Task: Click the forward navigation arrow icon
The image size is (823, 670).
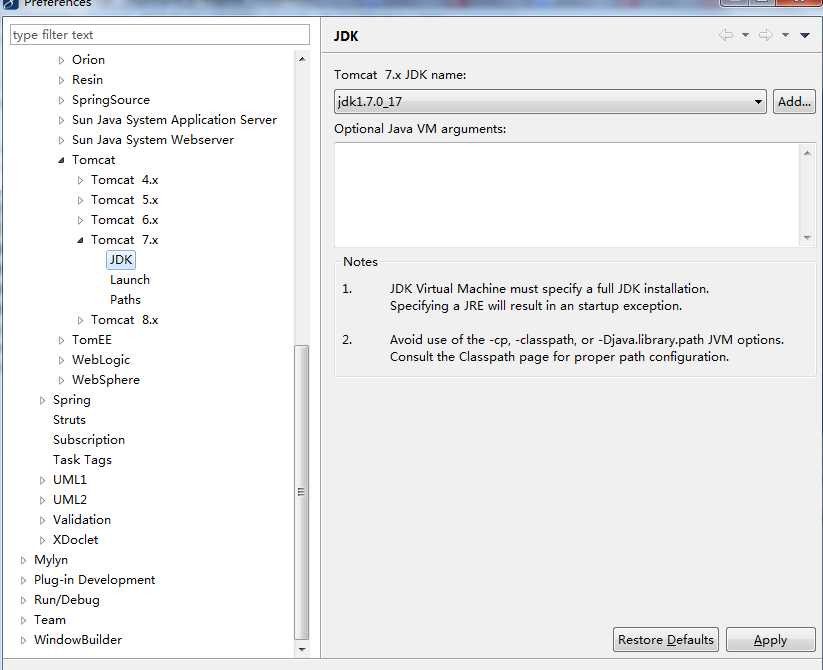Action: (x=766, y=35)
